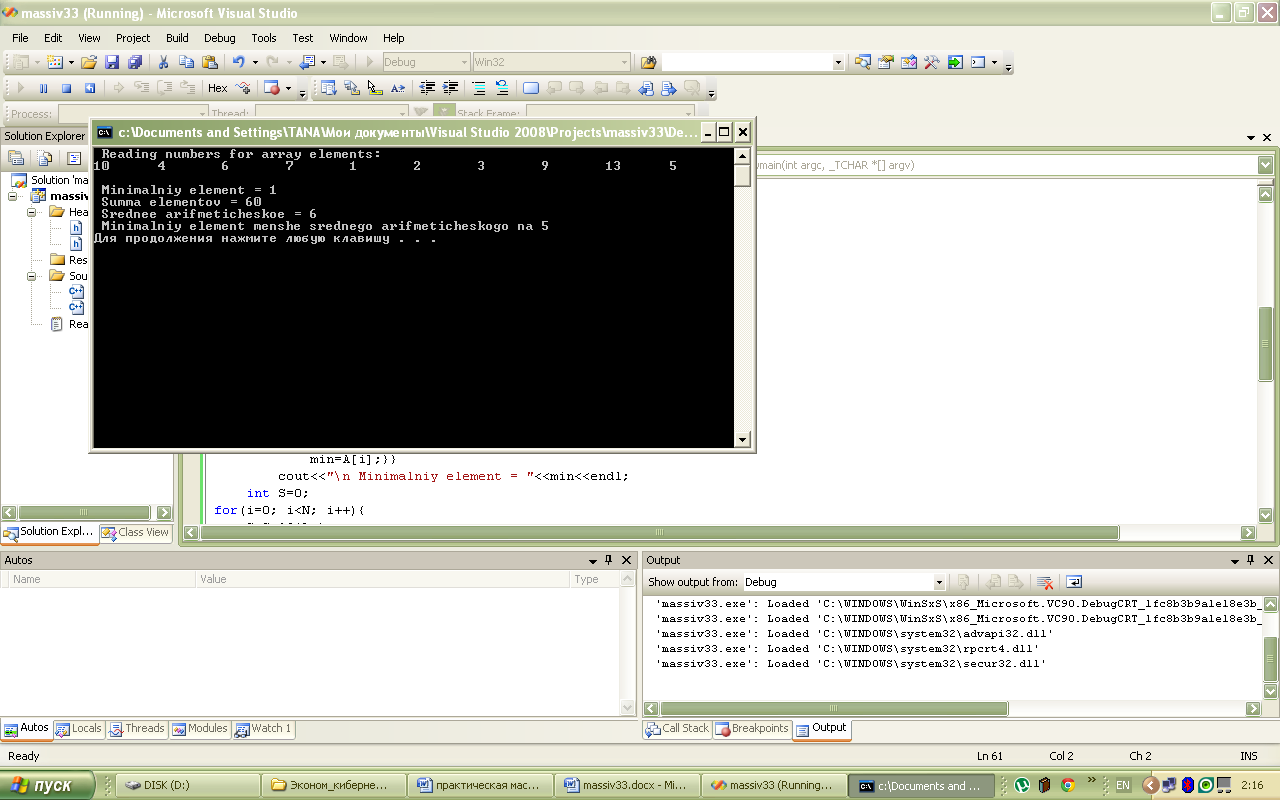
Task: Open the Start Page toolbar icon
Action: tap(955, 62)
